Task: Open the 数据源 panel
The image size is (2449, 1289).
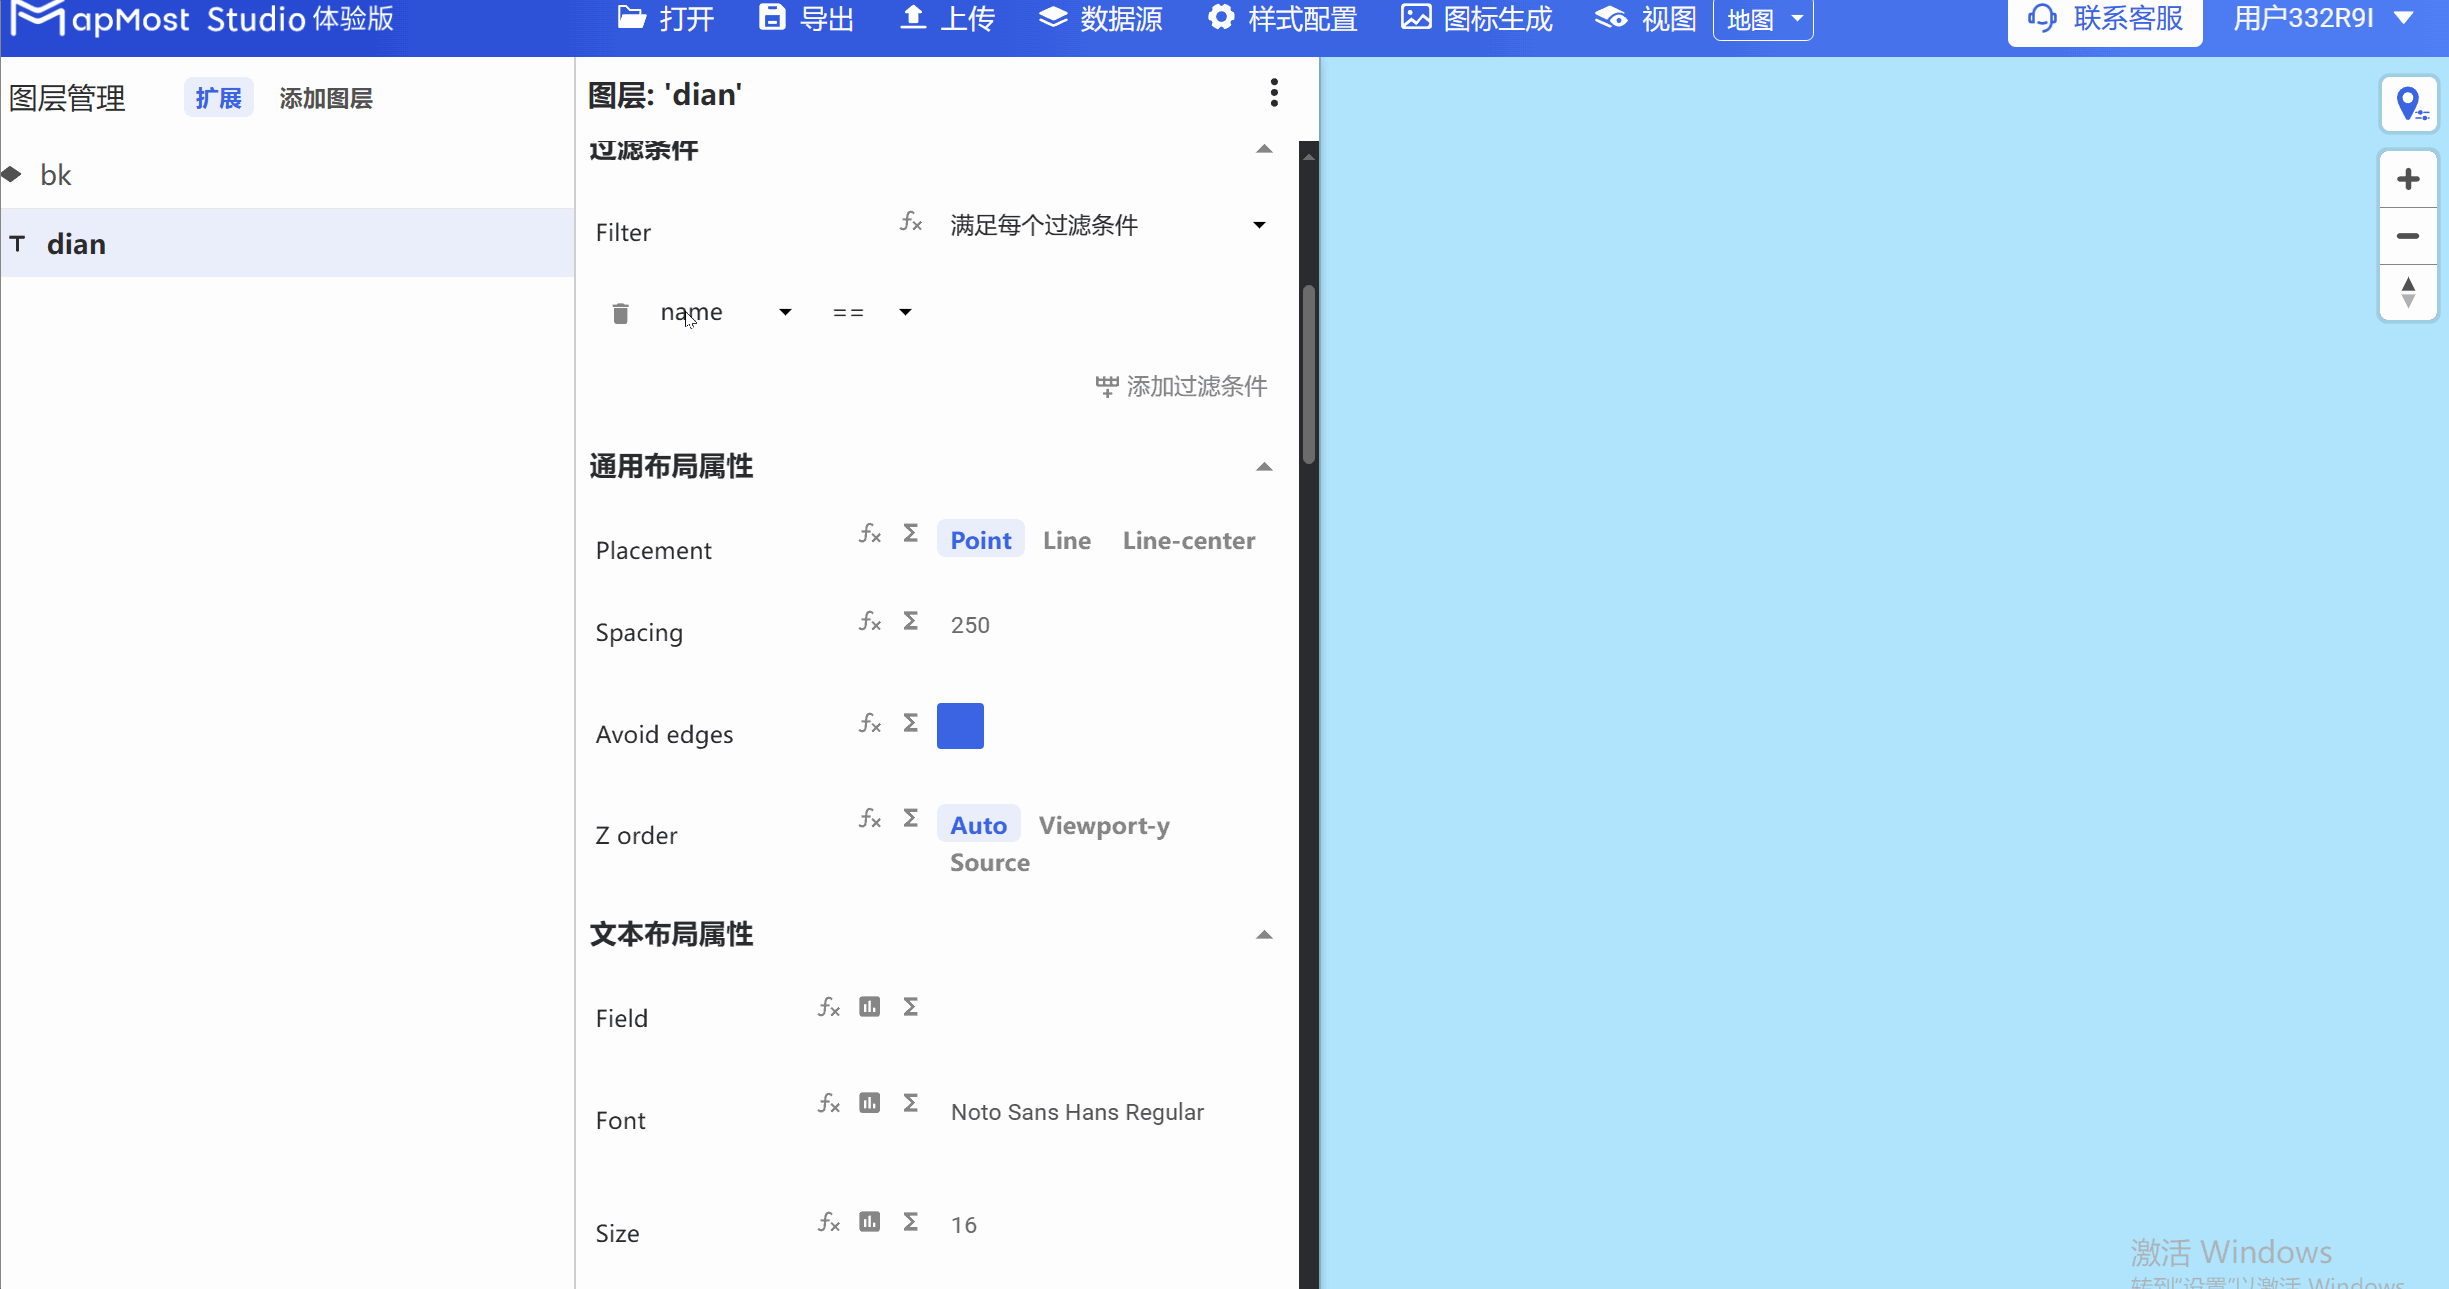Action: (x=1100, y=18)
